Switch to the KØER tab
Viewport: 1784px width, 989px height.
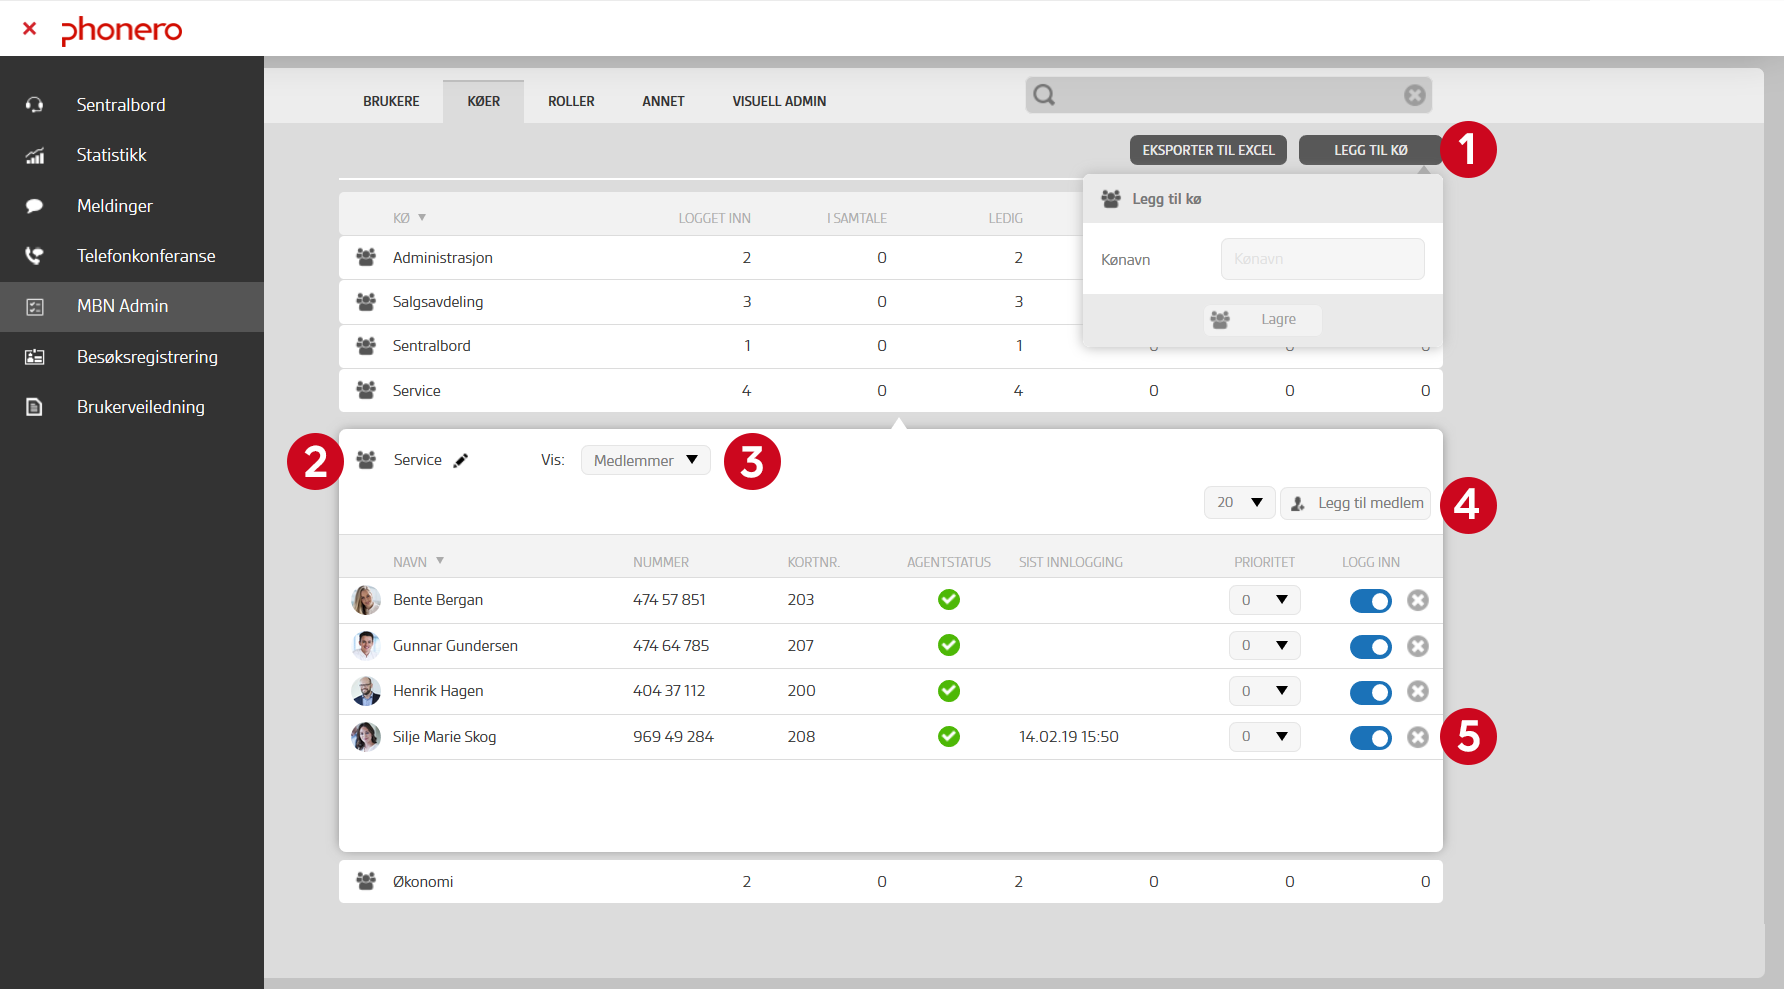click(x=484, y=101)
